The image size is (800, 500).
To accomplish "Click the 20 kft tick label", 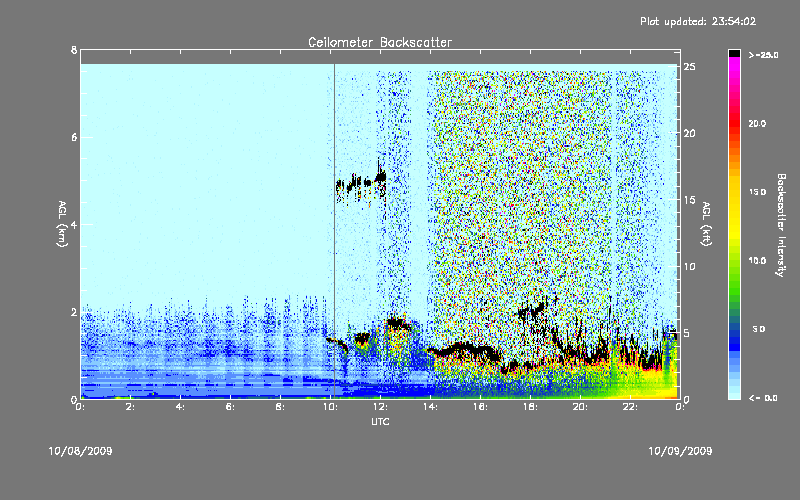I will coord(690,133).
